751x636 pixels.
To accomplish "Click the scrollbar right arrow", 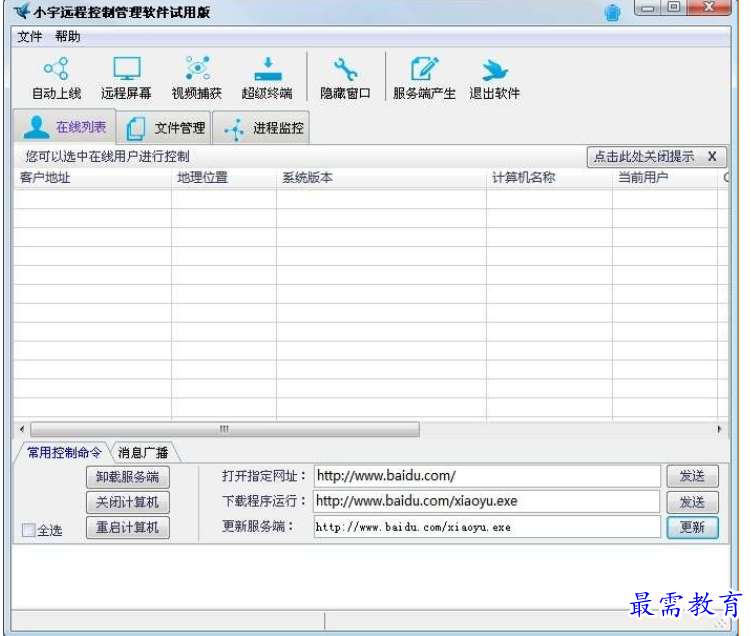I will pos(719,429).
